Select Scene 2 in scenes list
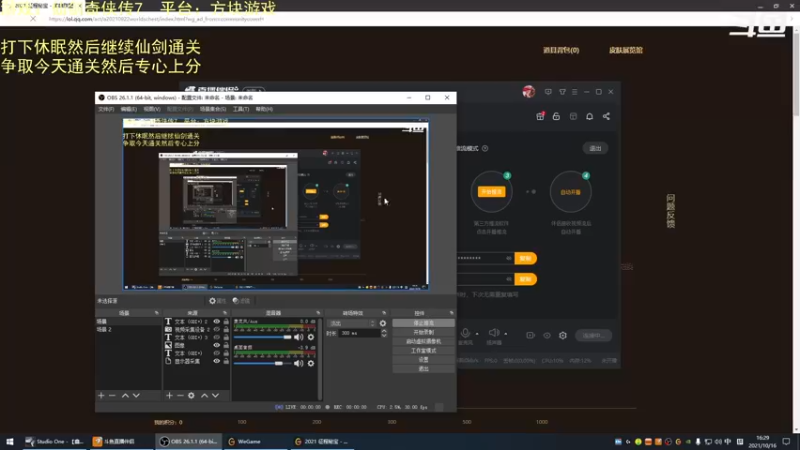Viewport: 800px width, 450px height. click(x=128, y=330)
